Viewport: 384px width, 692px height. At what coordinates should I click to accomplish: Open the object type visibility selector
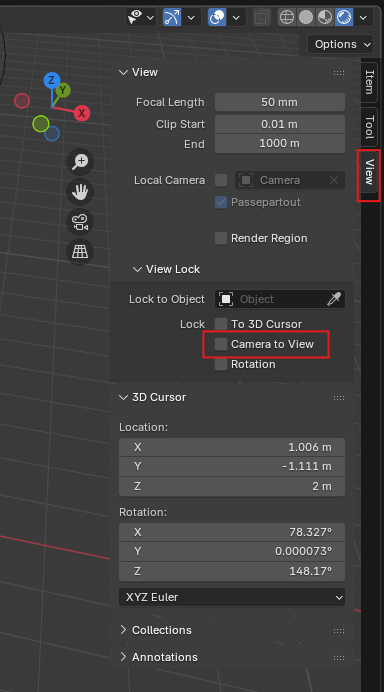pyautogui.click(x=140, y=18)
